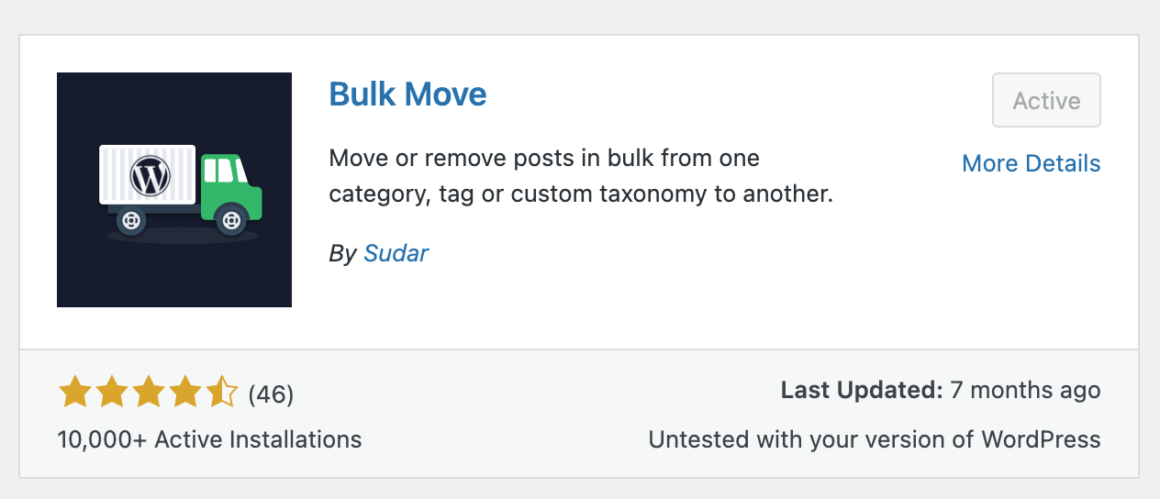Click the plugin description text
Screen dimensions: 1160x499
coord(580,176)
